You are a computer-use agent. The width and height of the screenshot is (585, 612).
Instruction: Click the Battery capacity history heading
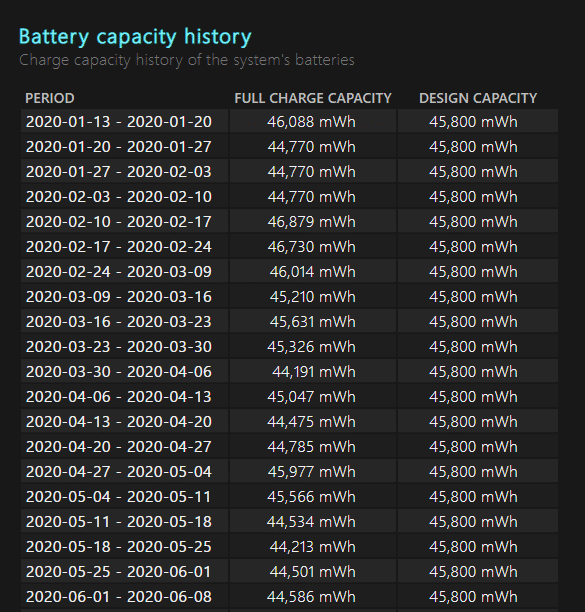(x=135, y=37)
